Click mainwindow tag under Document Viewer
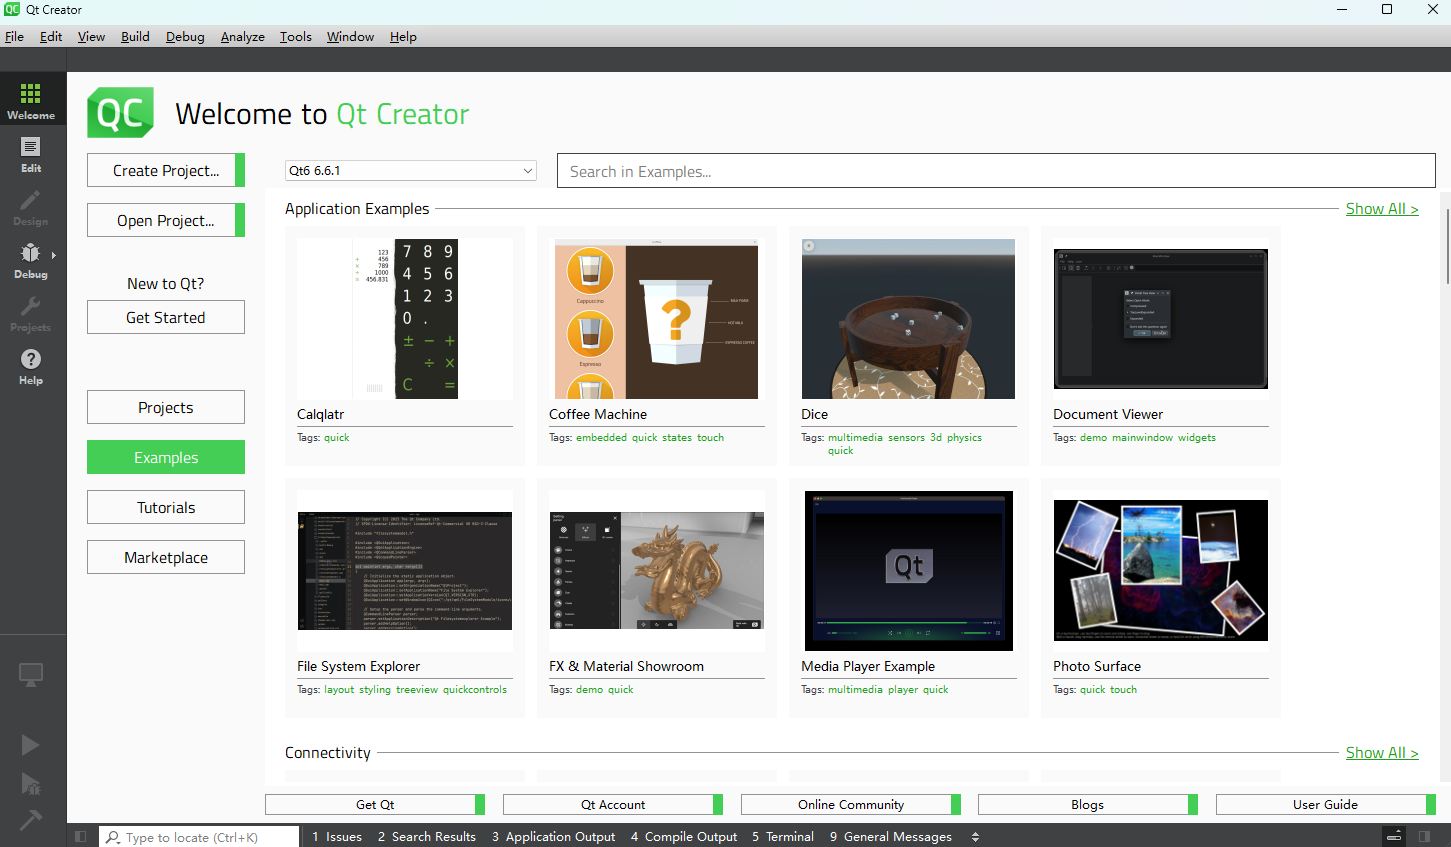This screenshot has height=847, width=1451. pos(1142,437)
